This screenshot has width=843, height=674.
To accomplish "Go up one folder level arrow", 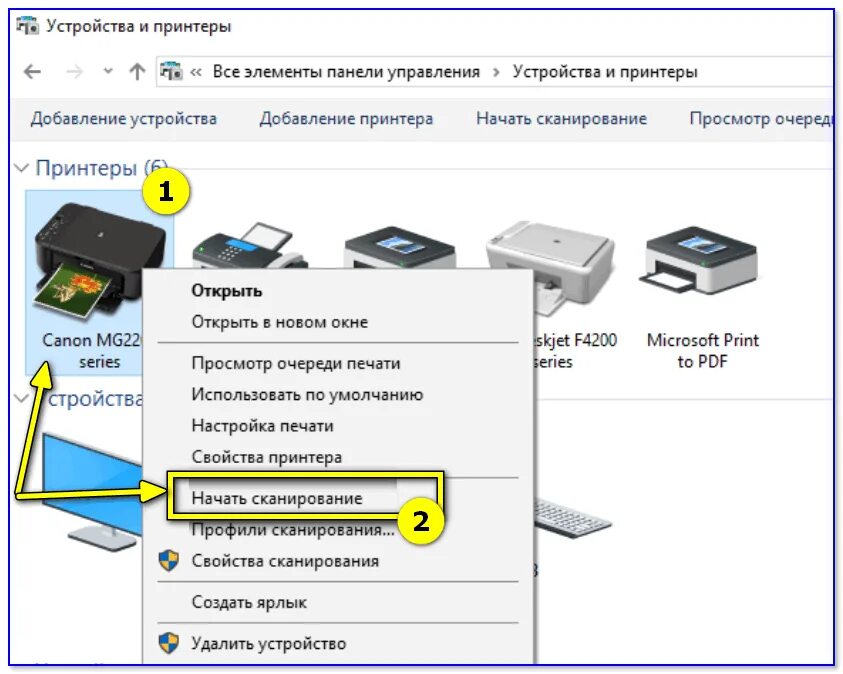I will 137,71.
